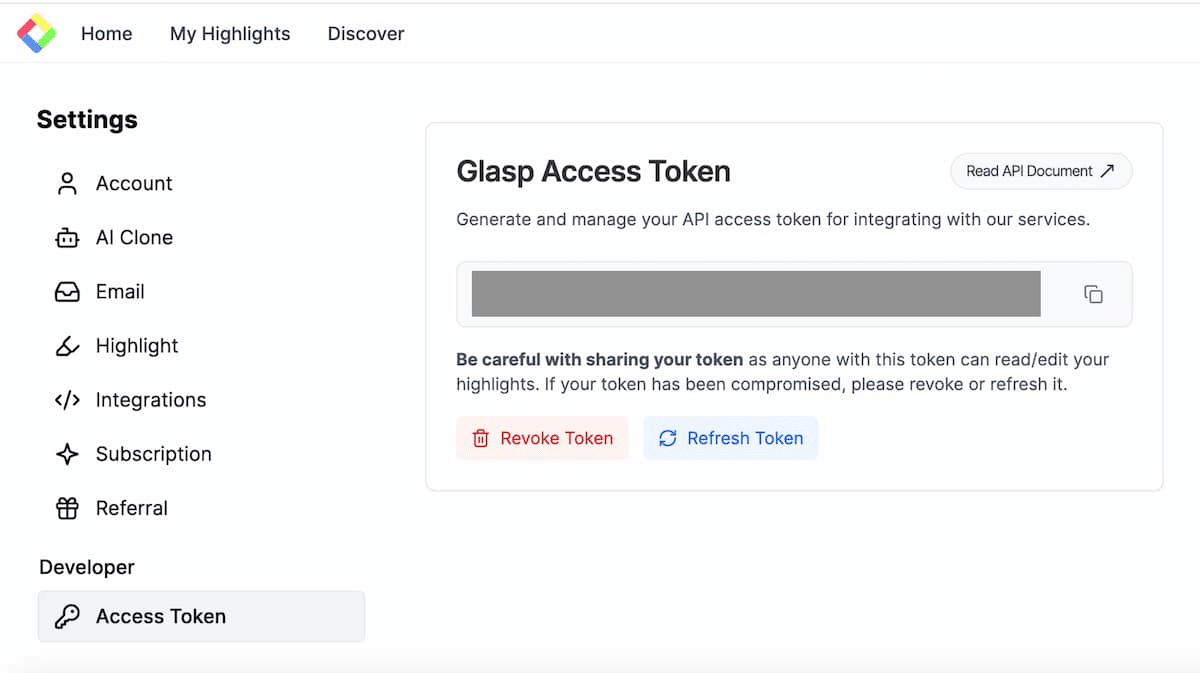This screenshot has width=1200, height=673.
Task: Select the Integrations code brackets icon
Action: 67,399
